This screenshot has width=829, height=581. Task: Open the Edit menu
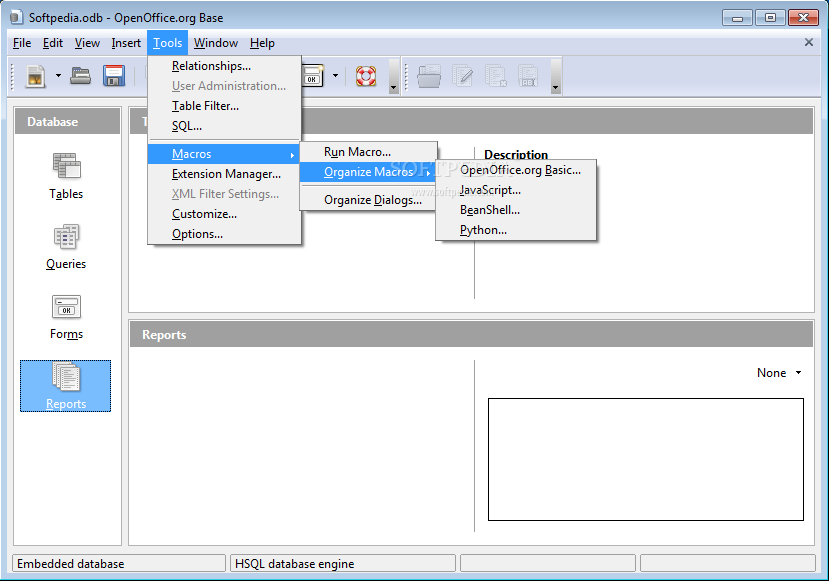click(x=53, y=43)
